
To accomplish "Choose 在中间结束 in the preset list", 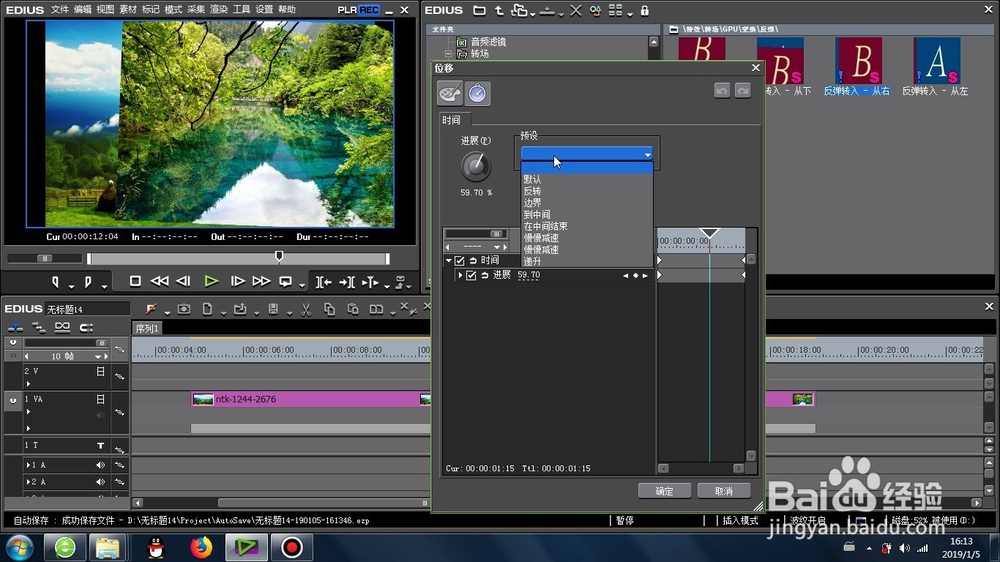I will coord(545,226).
